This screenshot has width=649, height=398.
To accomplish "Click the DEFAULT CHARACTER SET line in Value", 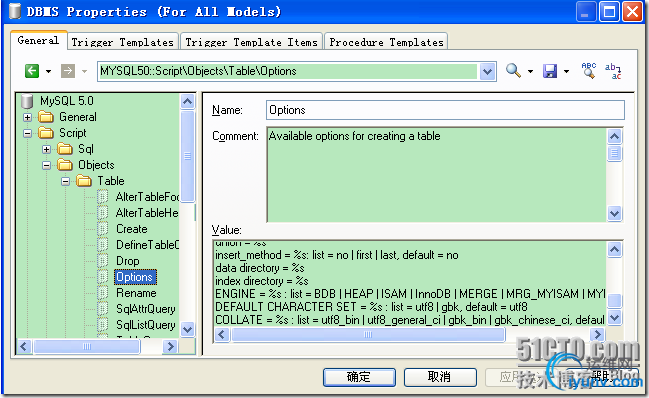I will point(371,307).
